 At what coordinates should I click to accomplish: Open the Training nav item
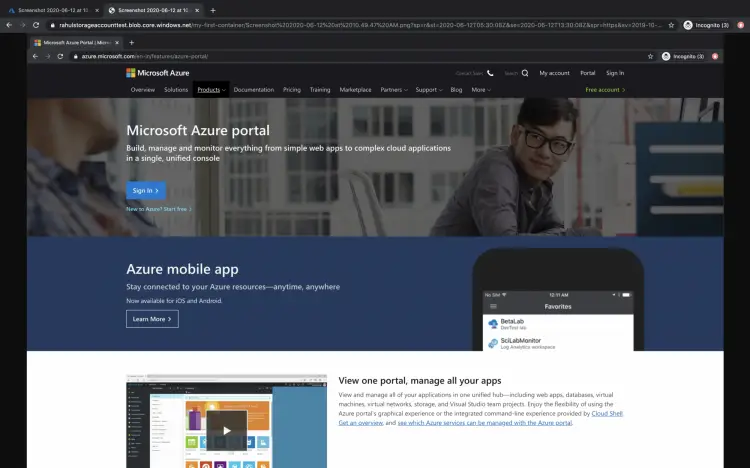point(320,89)
